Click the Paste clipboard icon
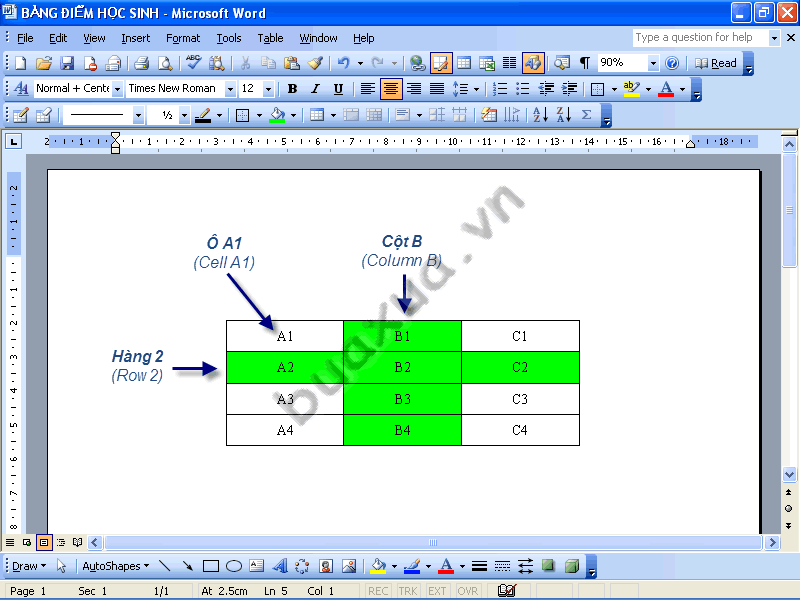 [292, 63]
